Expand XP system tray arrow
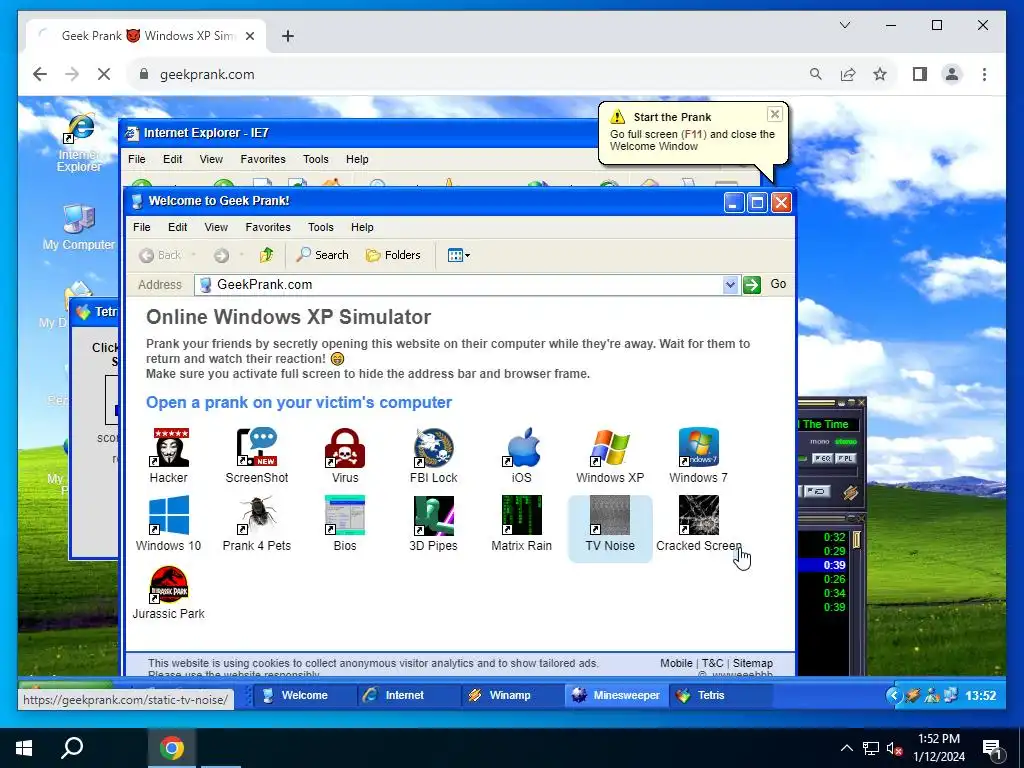The width and height of the screenshot is (1024, 768). [893, 696]
